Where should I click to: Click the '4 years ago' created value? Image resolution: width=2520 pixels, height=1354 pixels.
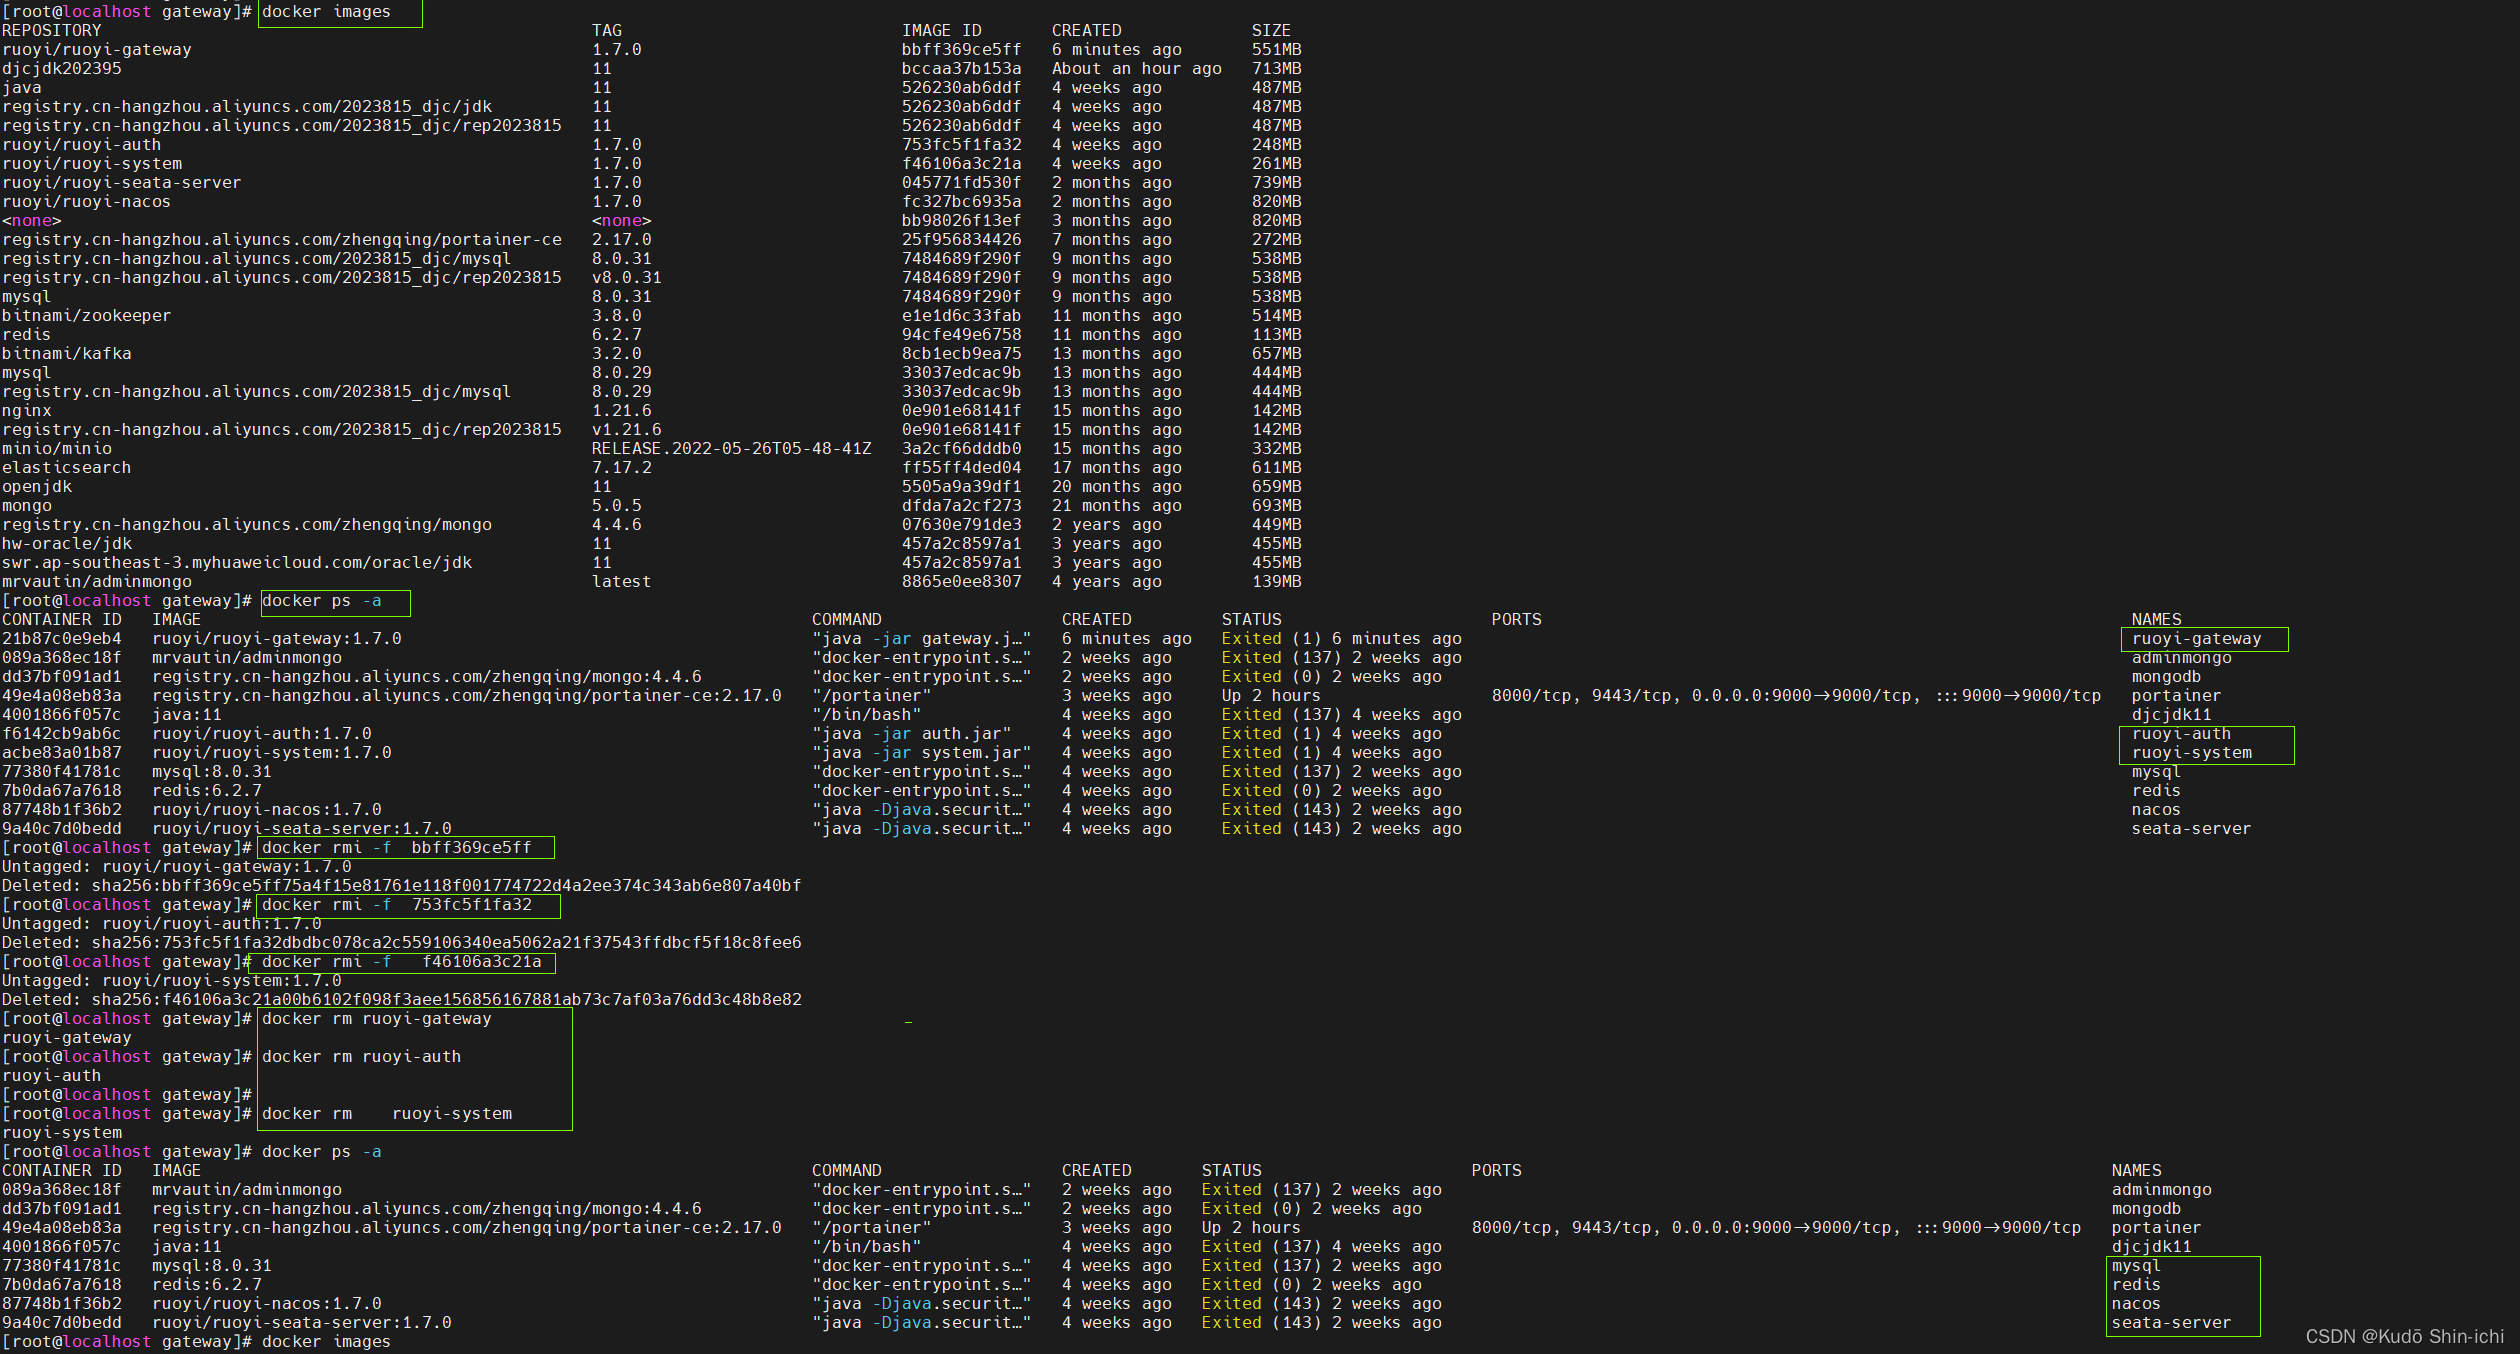click(1107, 582)
